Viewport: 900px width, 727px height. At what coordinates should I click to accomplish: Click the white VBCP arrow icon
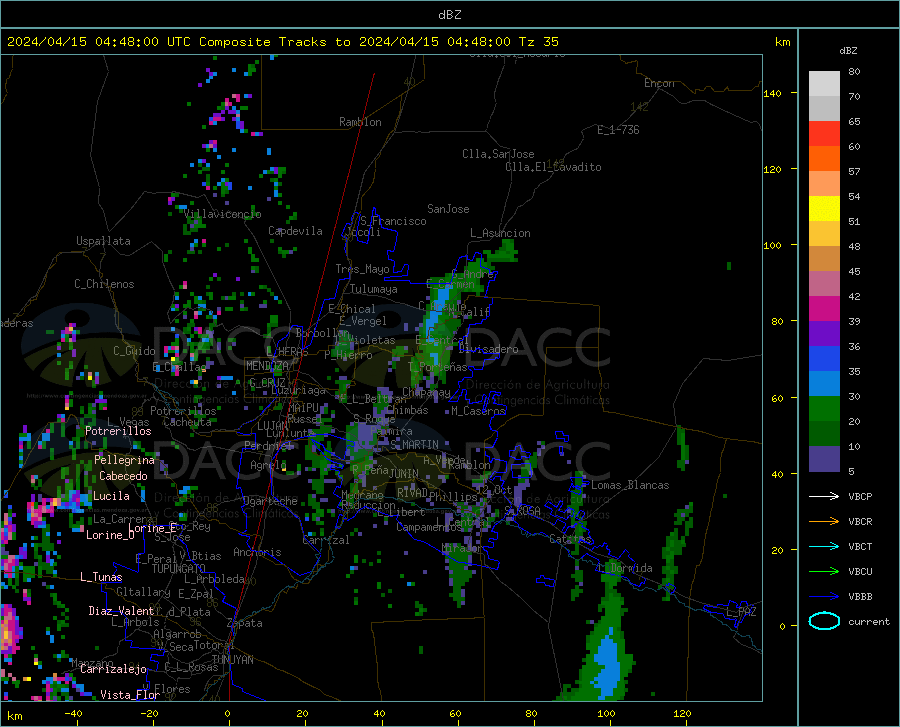tap(824, 496)
